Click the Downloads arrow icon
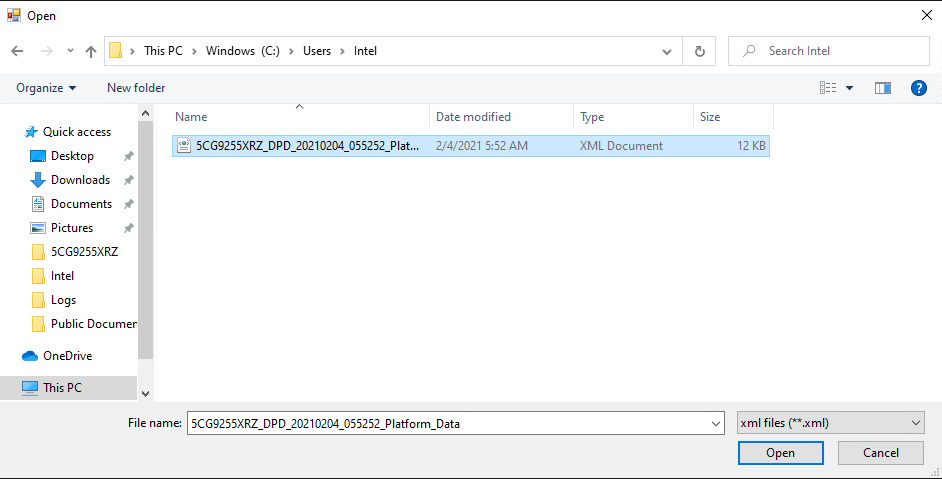 [38, 180]
